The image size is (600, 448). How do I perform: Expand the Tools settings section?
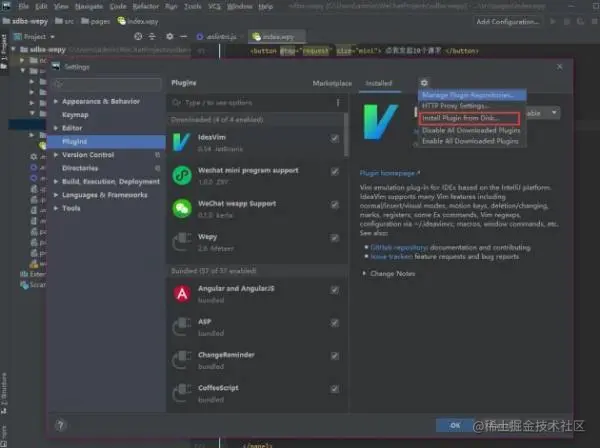56,208
